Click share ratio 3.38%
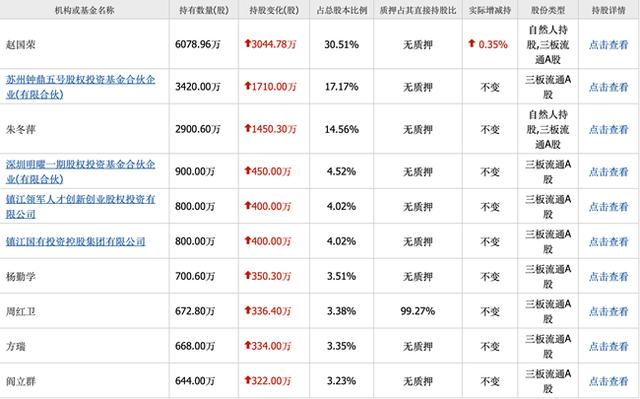This screenshot has width=640, height=399. point(342,311)
